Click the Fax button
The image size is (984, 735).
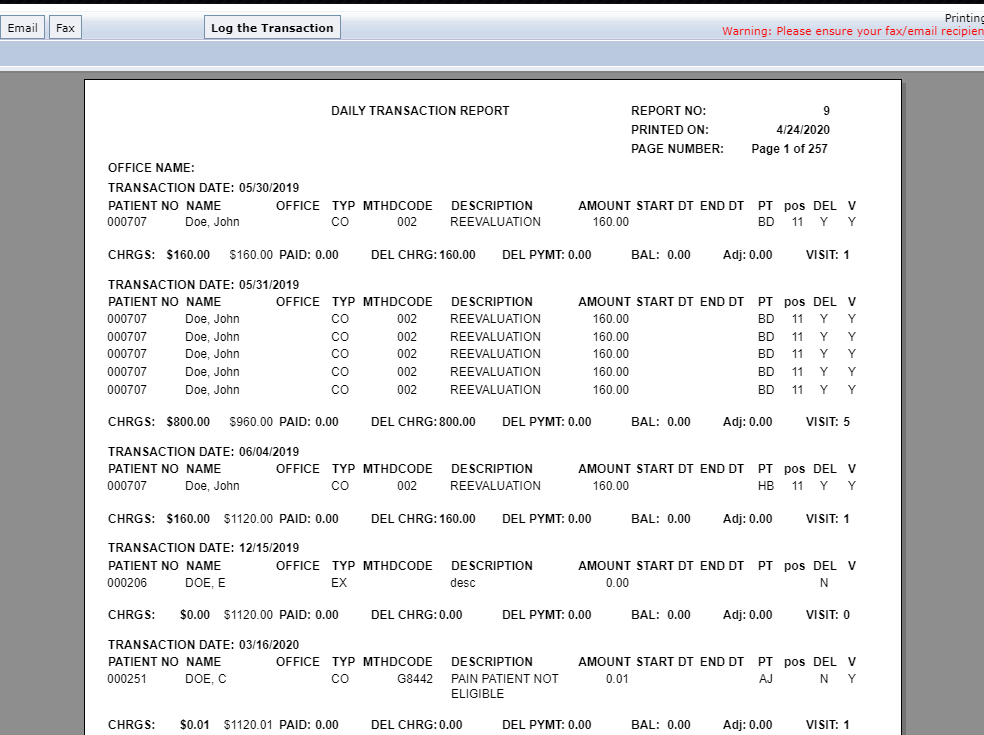pyautogui.click(x=65, y=28)
